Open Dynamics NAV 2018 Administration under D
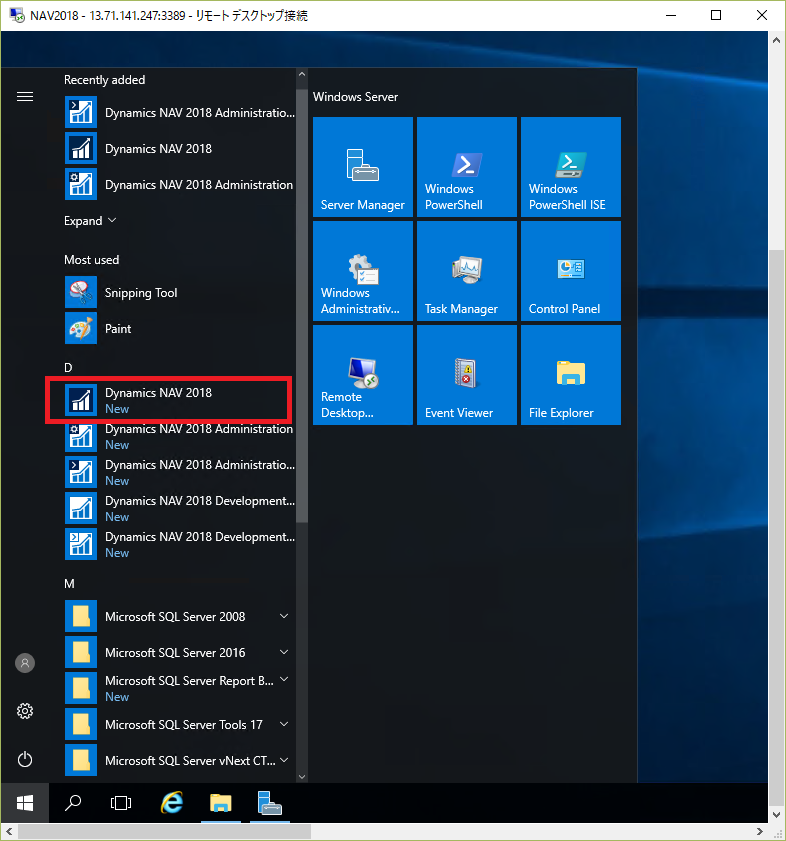 click(180, 436)
